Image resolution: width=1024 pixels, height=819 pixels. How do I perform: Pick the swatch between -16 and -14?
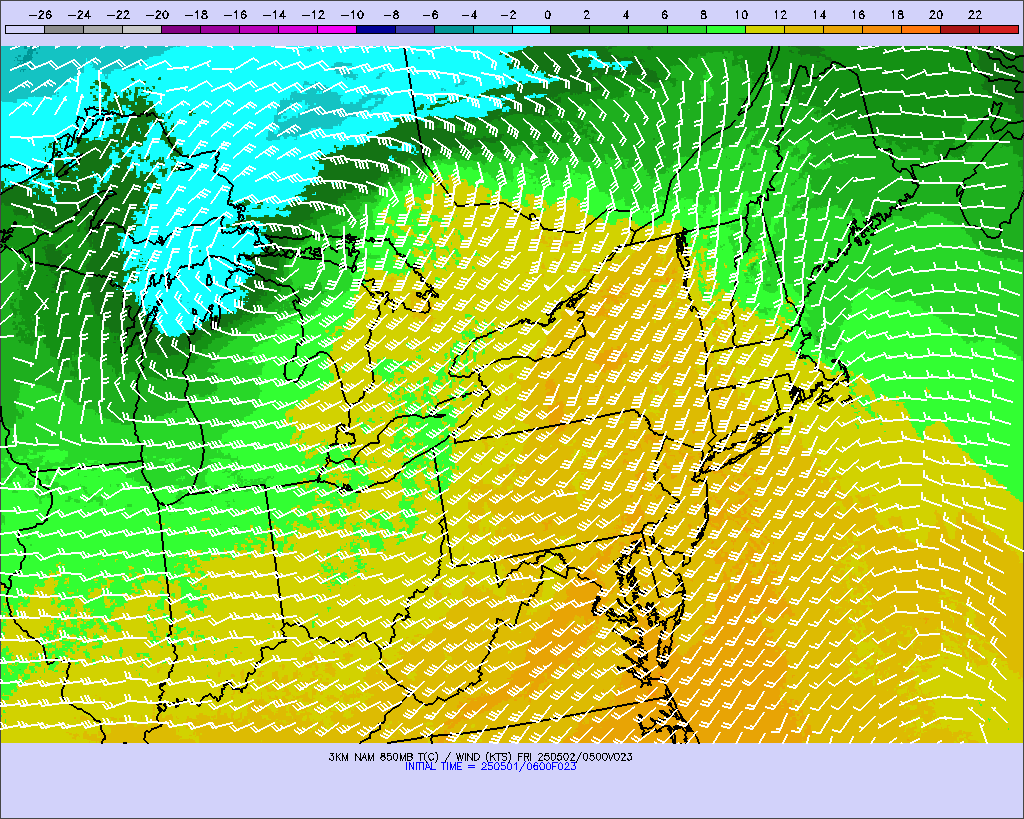click(x=259, y=29)
